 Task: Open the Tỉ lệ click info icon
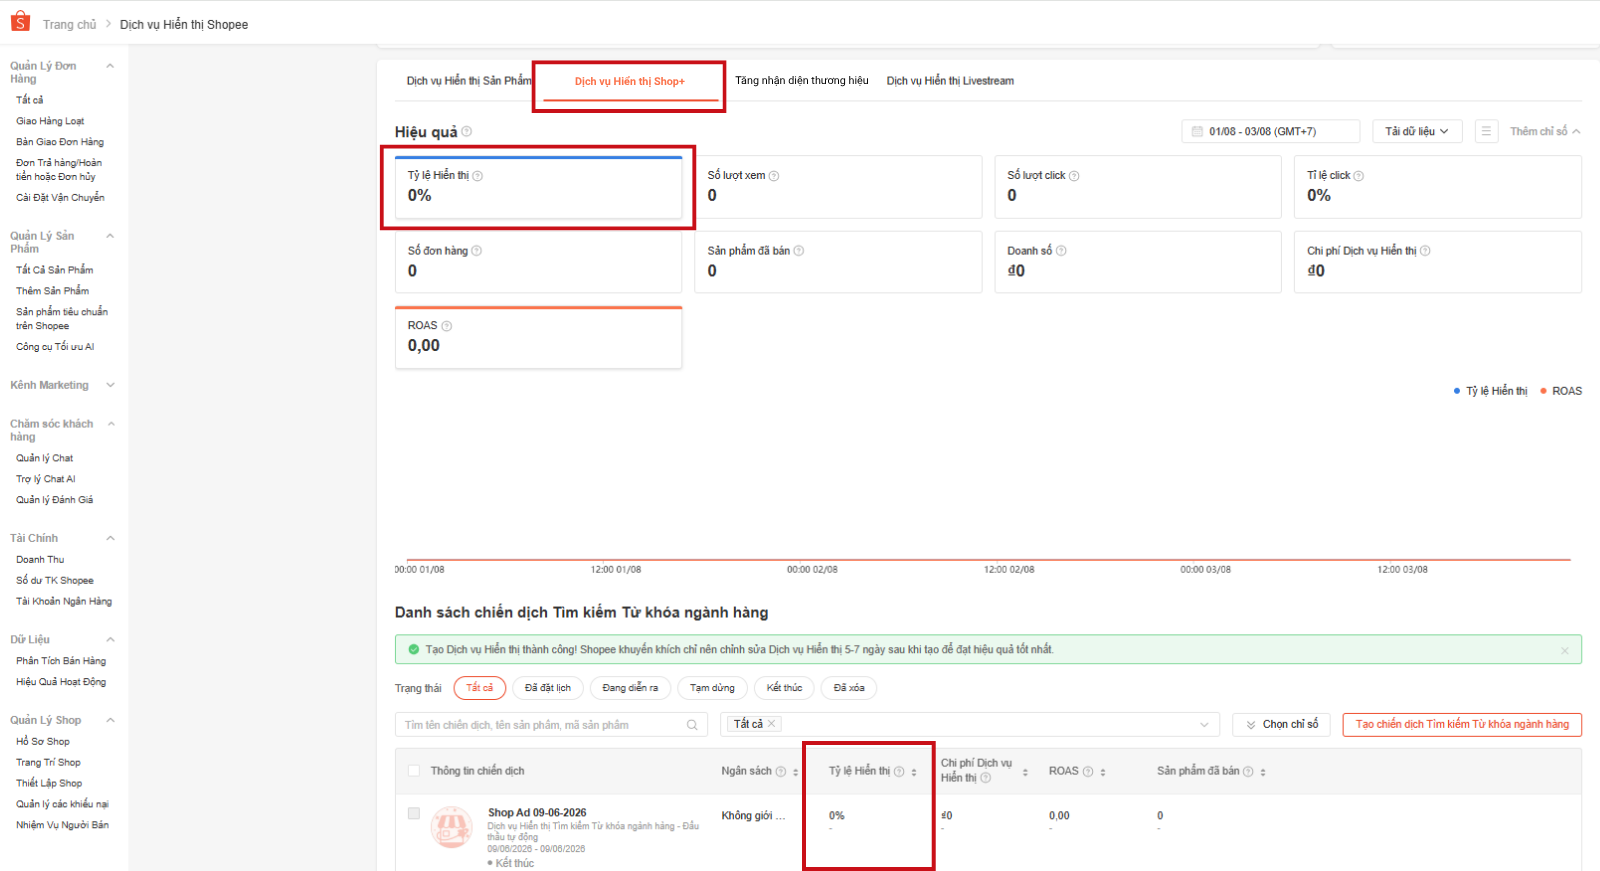pos(1359,176)
